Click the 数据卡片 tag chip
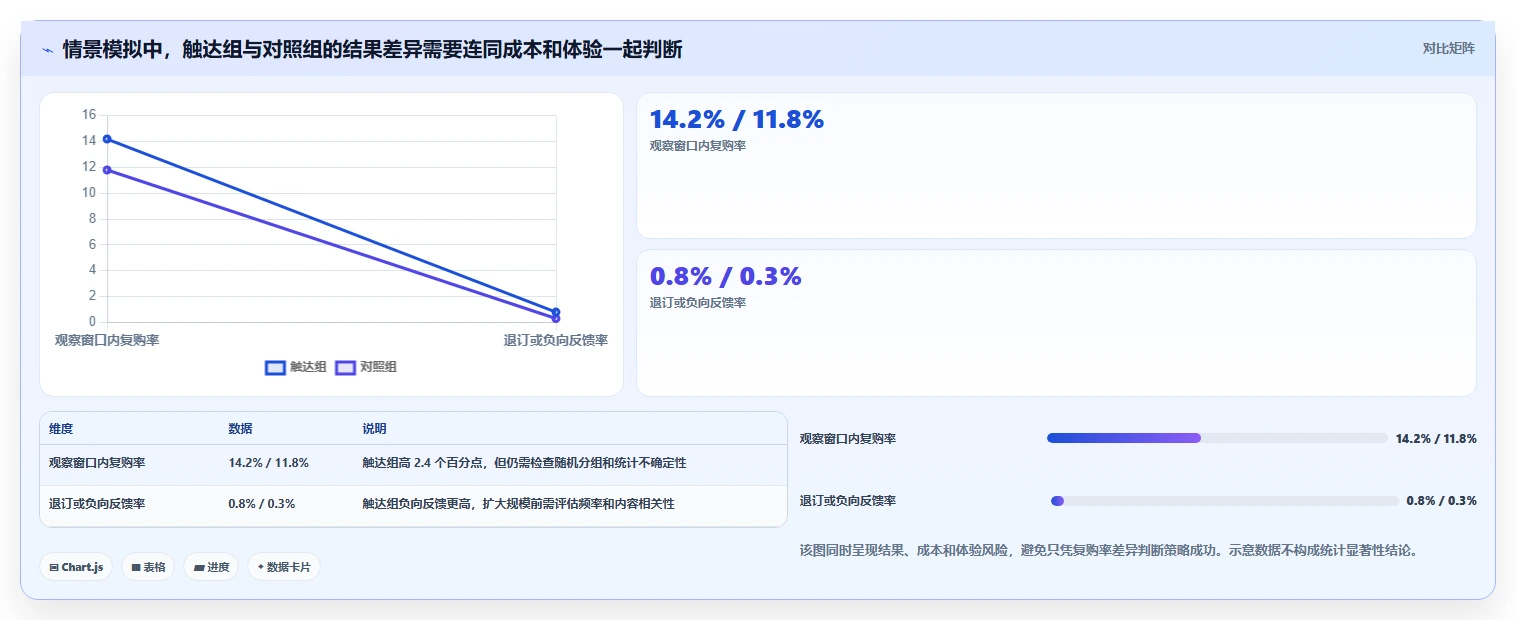The height and width of the screenshot is (620, 1516). coord(284,567)
